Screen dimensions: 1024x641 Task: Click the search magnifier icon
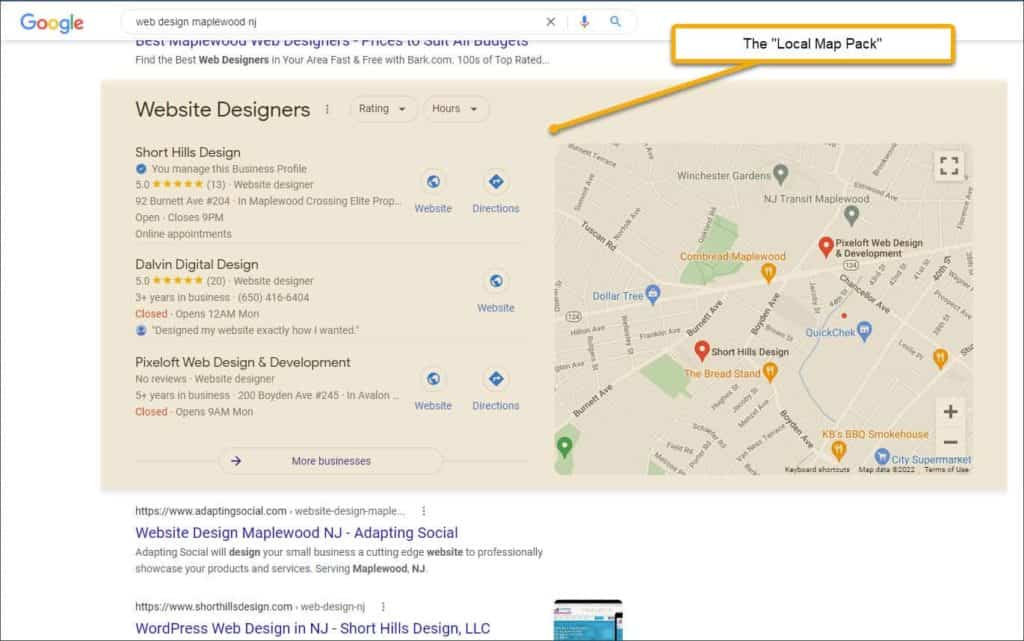[x=615, y=22]
